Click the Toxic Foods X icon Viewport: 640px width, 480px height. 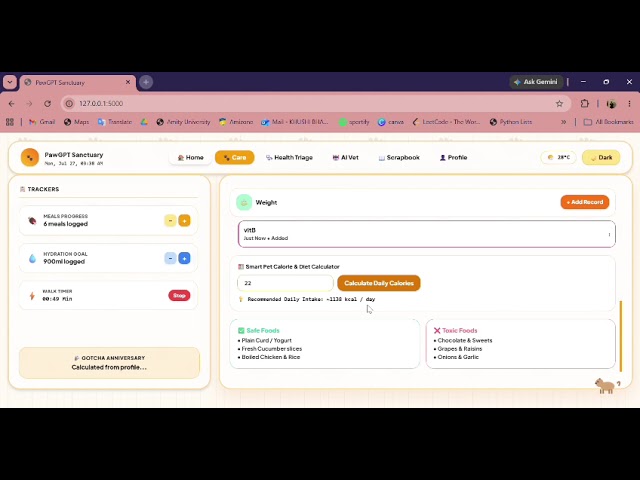click(437, 331)
